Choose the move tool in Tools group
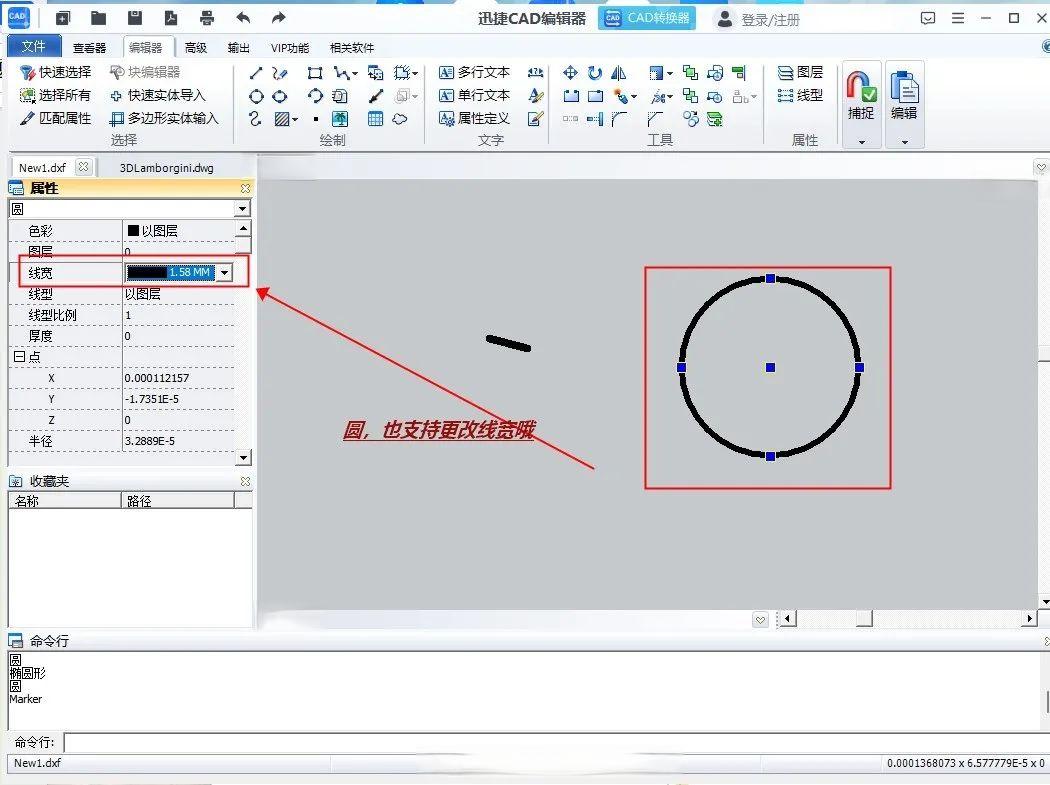1050x785 pixels. pyautogui.click(x=570, y=73)
